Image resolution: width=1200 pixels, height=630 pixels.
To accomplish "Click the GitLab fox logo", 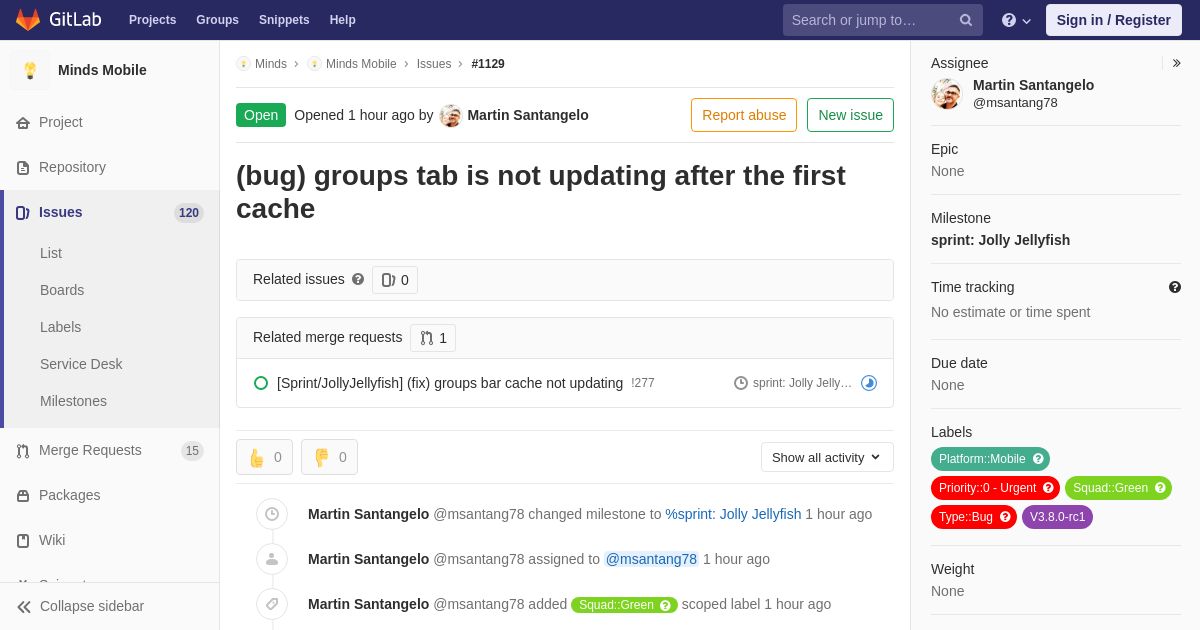I will coord(28,20).
